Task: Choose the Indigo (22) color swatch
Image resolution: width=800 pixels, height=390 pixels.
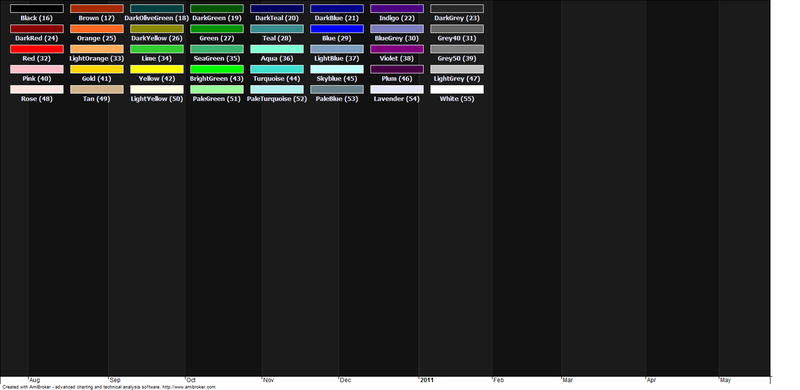Action: click(x=397, y=9)
